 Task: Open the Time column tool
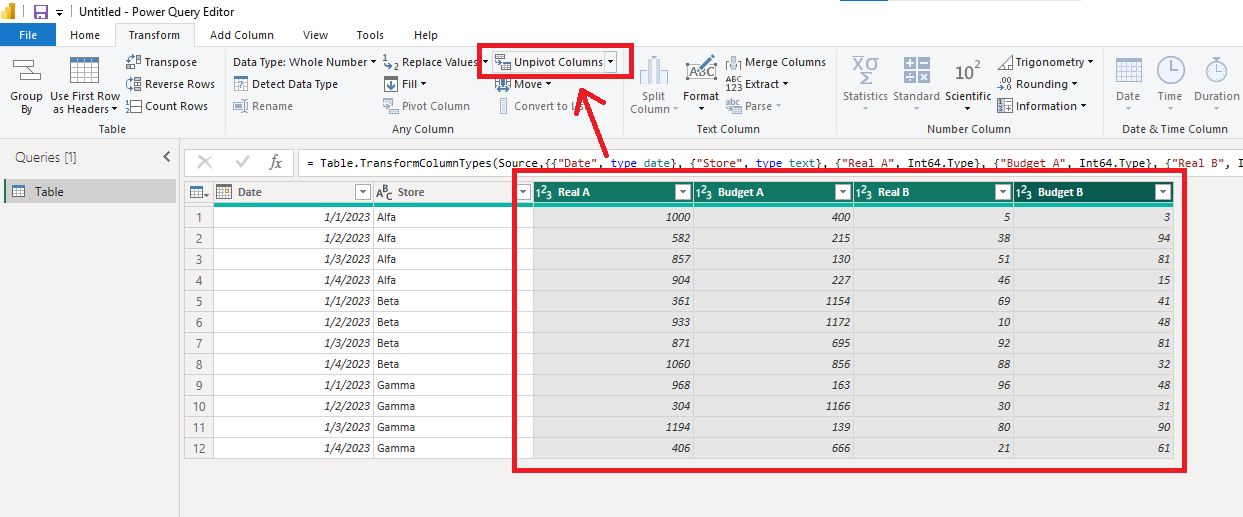(x=1170, y=86)
